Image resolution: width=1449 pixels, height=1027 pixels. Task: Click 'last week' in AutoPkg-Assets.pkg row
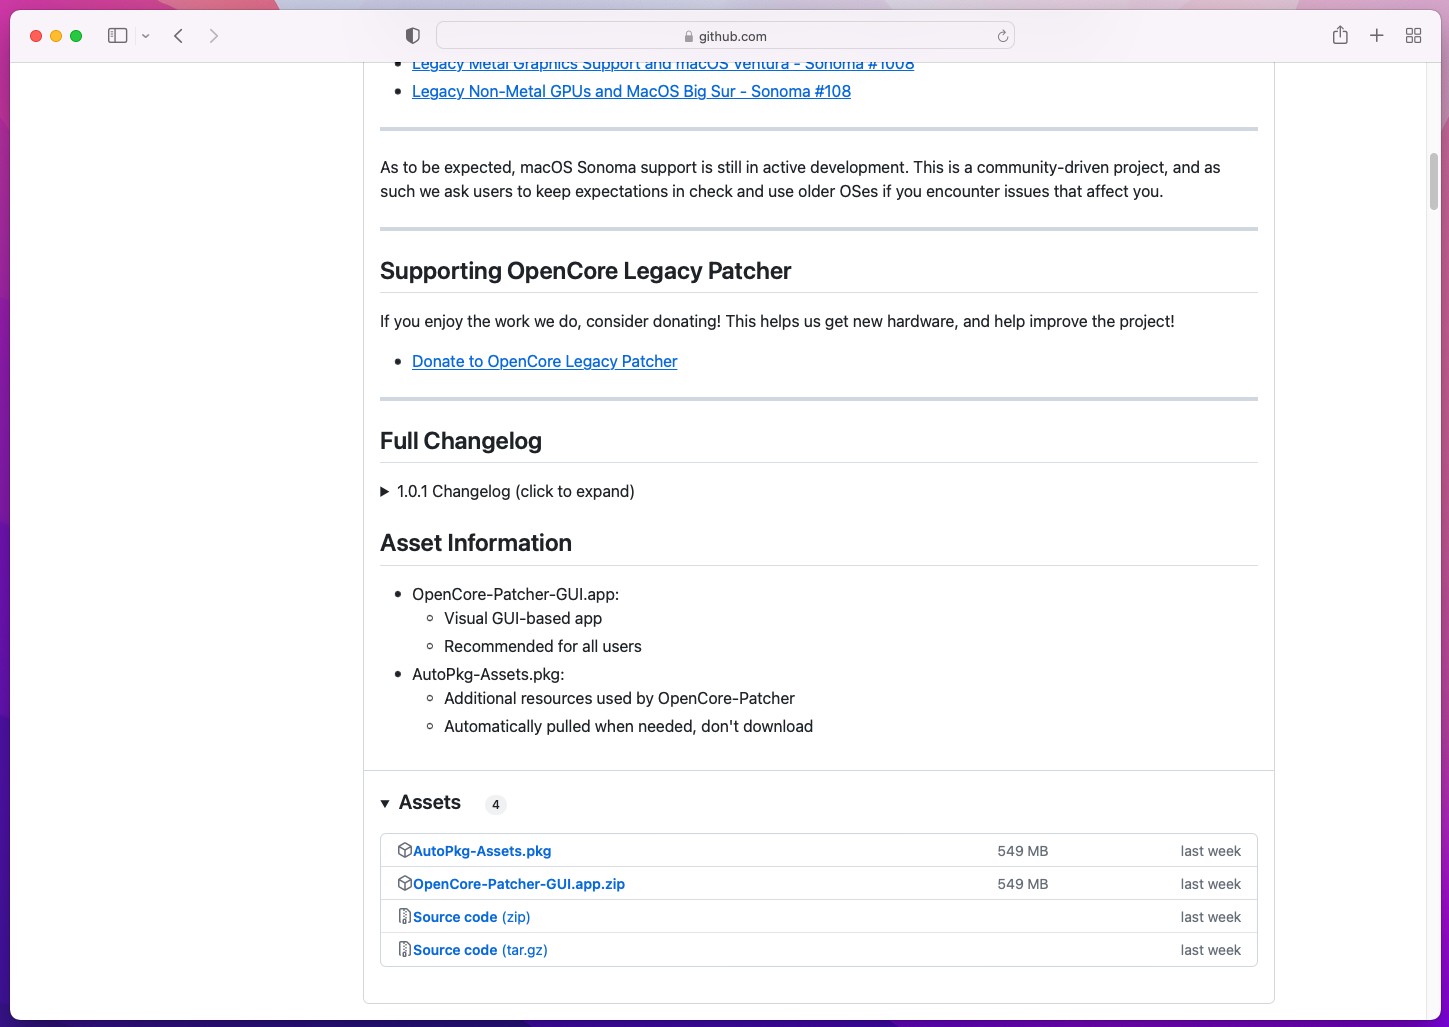click(x=1210, y=851)
